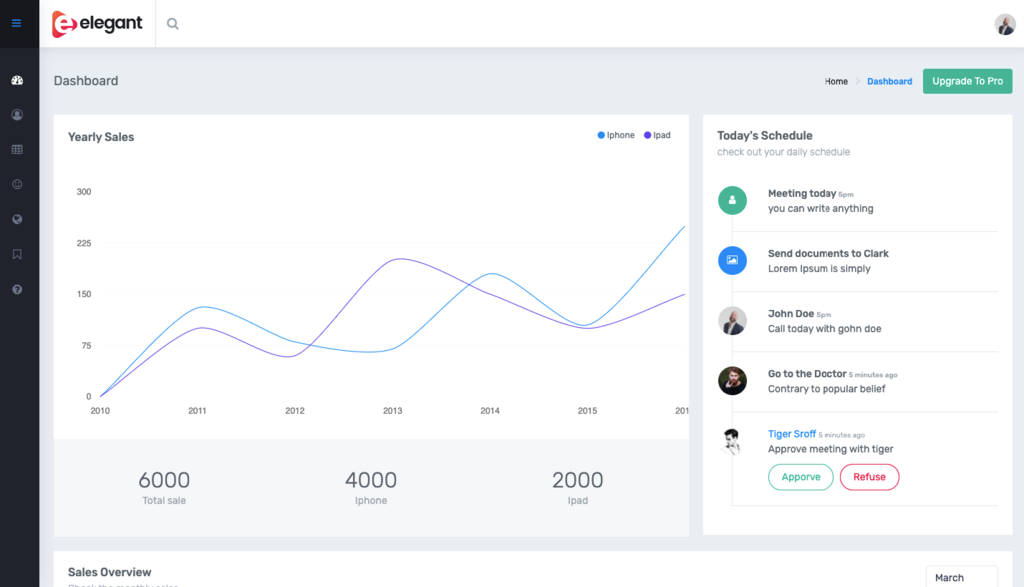Click the Call today with gohn doe text
Viewport: 1024px width, 587px height.
pyautogui.click(x=825, y=329)
